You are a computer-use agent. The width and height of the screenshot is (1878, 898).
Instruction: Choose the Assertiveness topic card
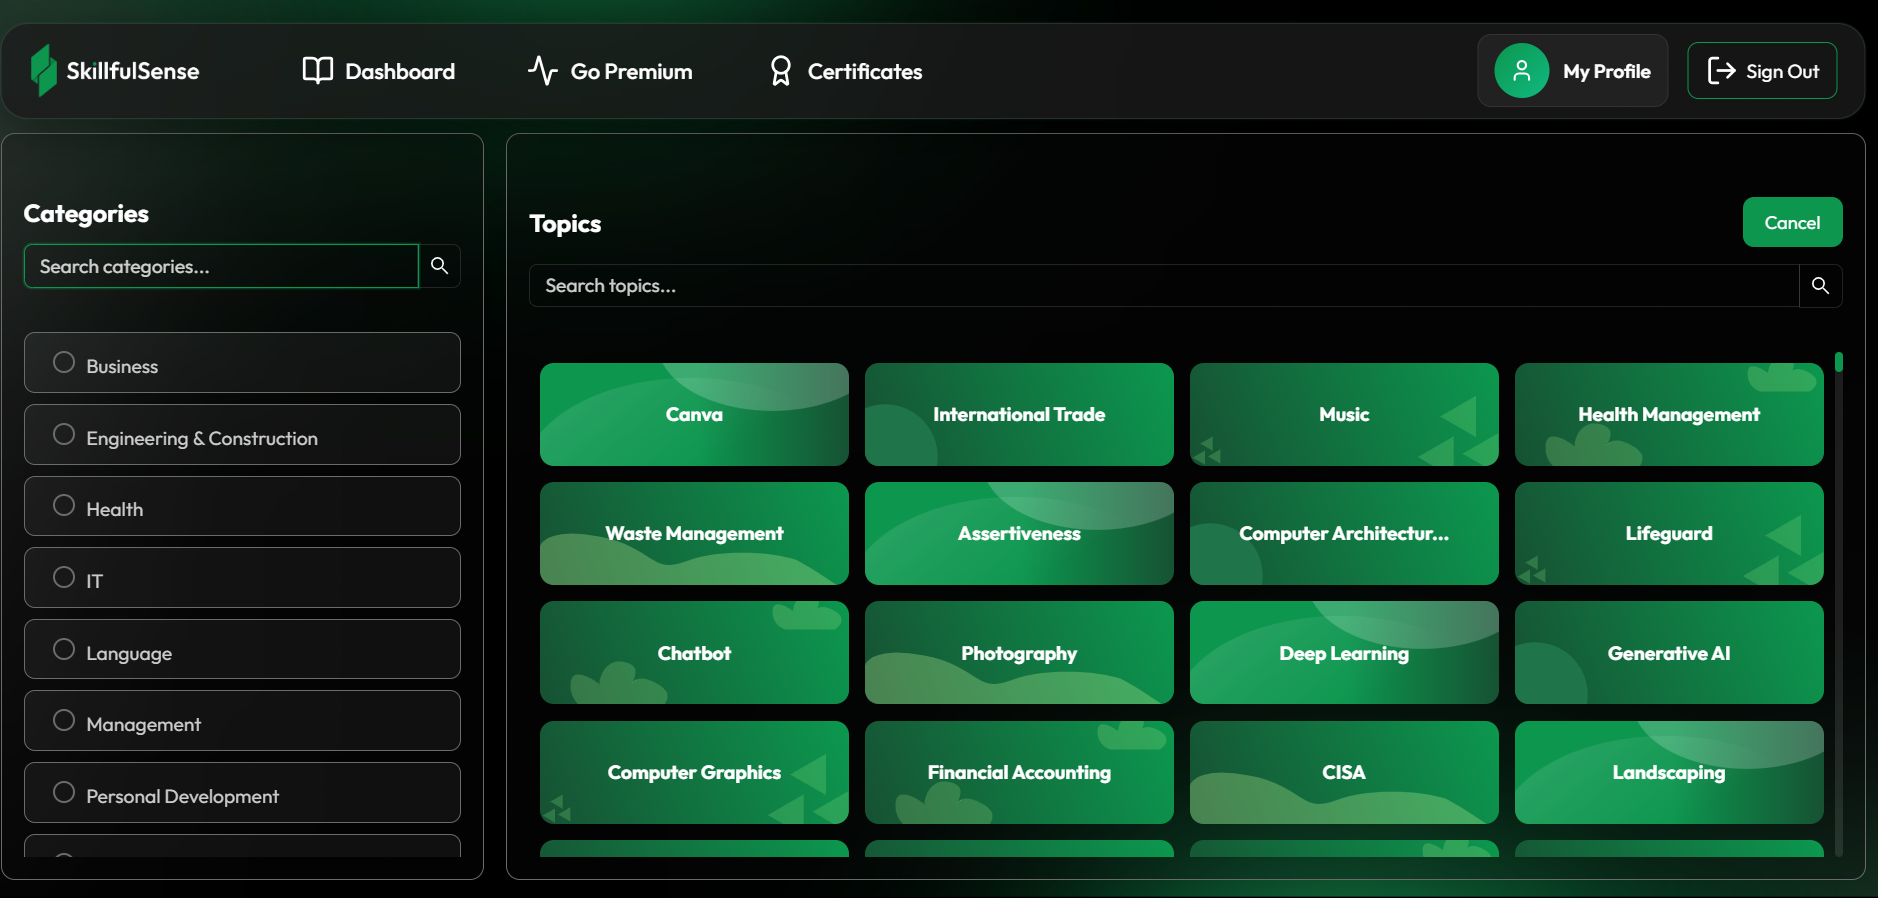[1019, 533]
